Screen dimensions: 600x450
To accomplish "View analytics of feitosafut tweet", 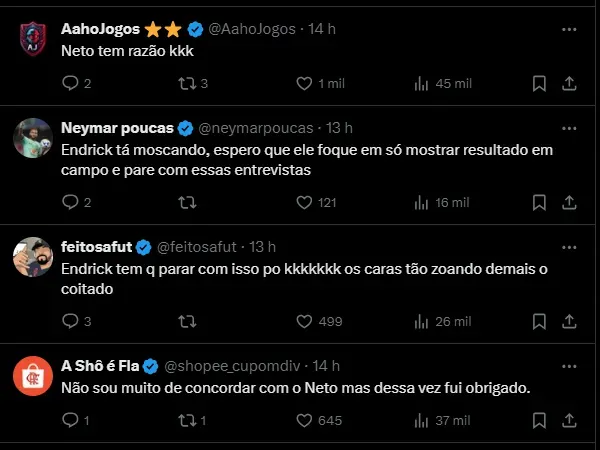I will [x=421, y=322].
